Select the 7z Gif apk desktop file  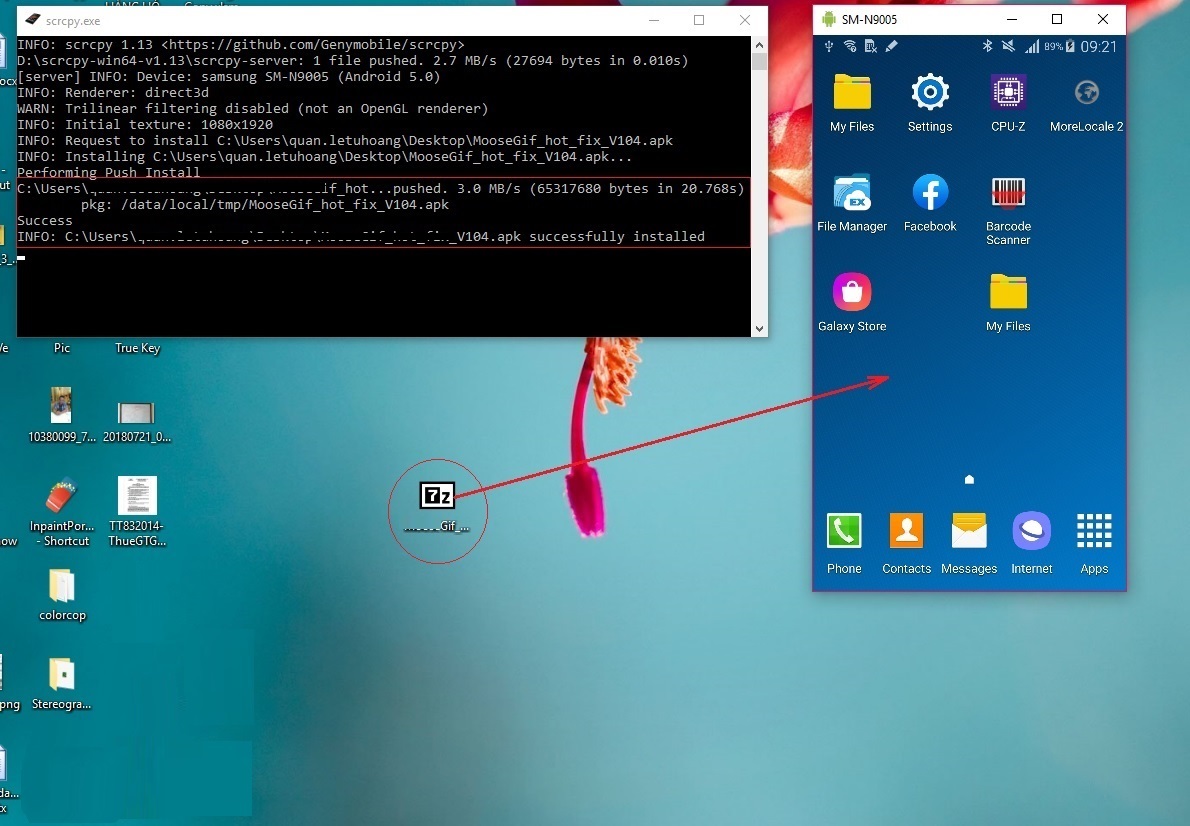pos(437,507)
